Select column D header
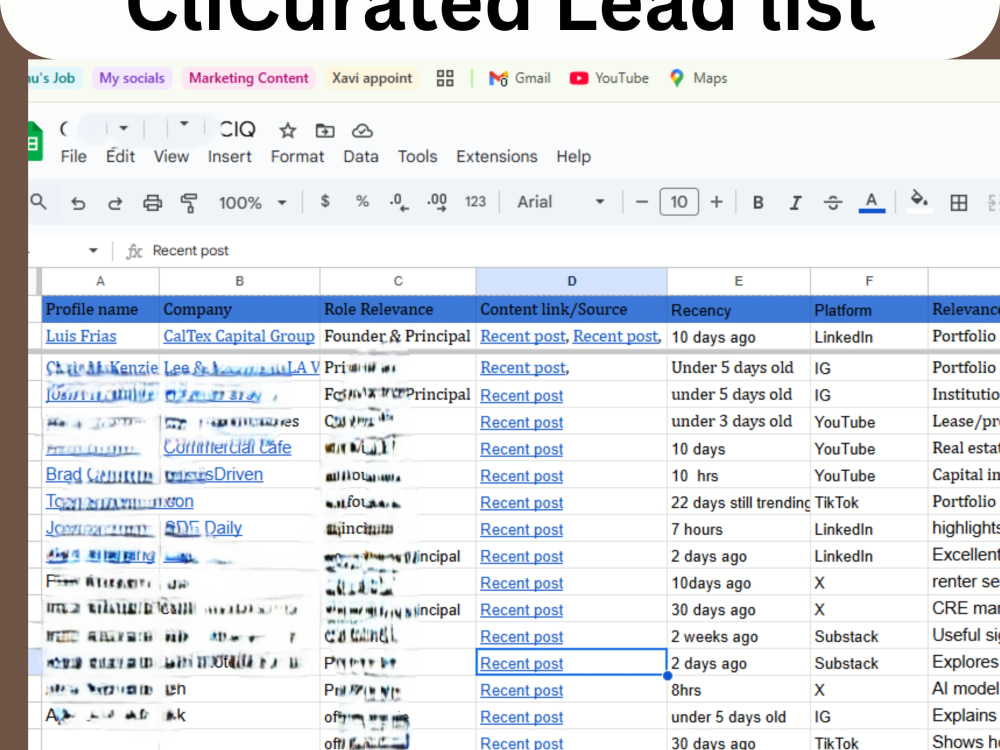1000x750 pixels. [571, 281]
